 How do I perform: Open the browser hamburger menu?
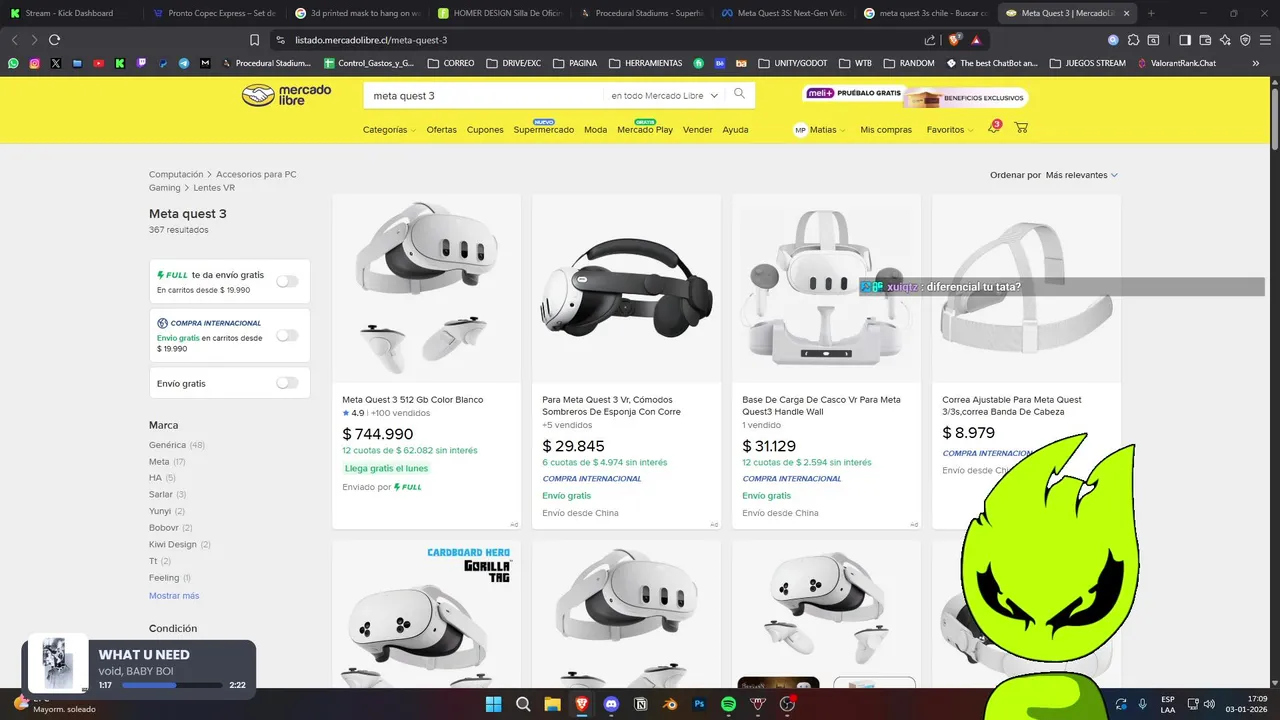(1265, 40)
